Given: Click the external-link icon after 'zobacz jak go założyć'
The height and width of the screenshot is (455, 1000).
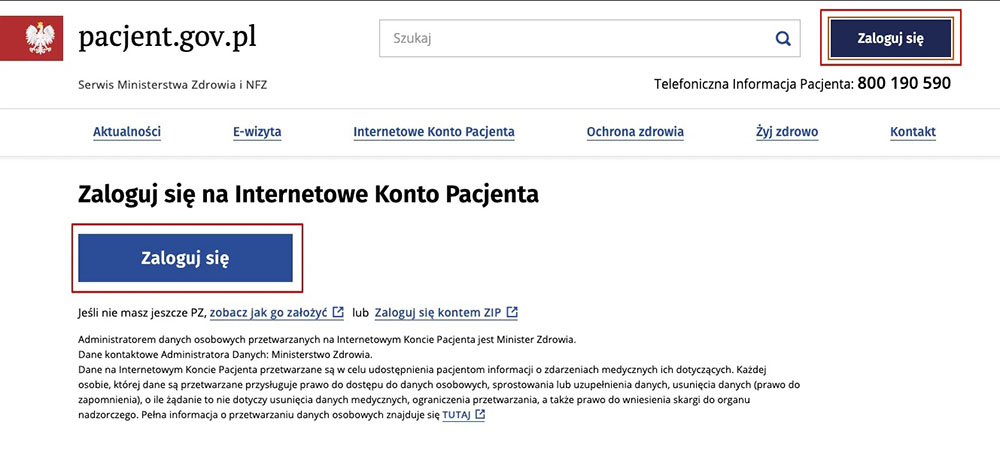Looking at the screenshot, I should [338, 313].
